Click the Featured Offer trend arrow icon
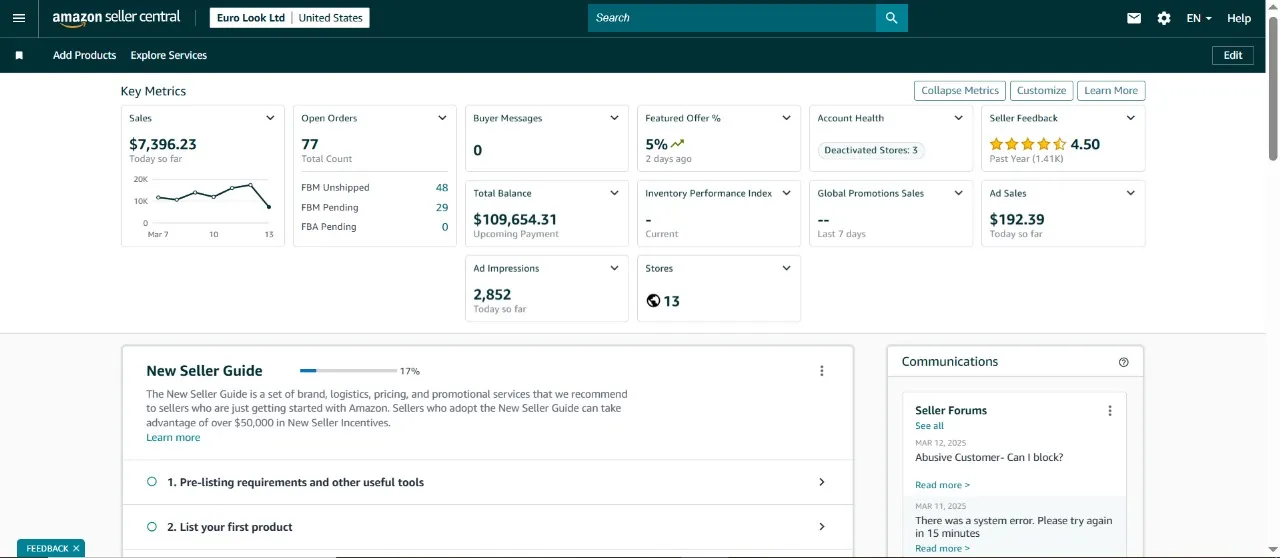Viewport: 1280px width, 558px height. click(x=678, y=144)
